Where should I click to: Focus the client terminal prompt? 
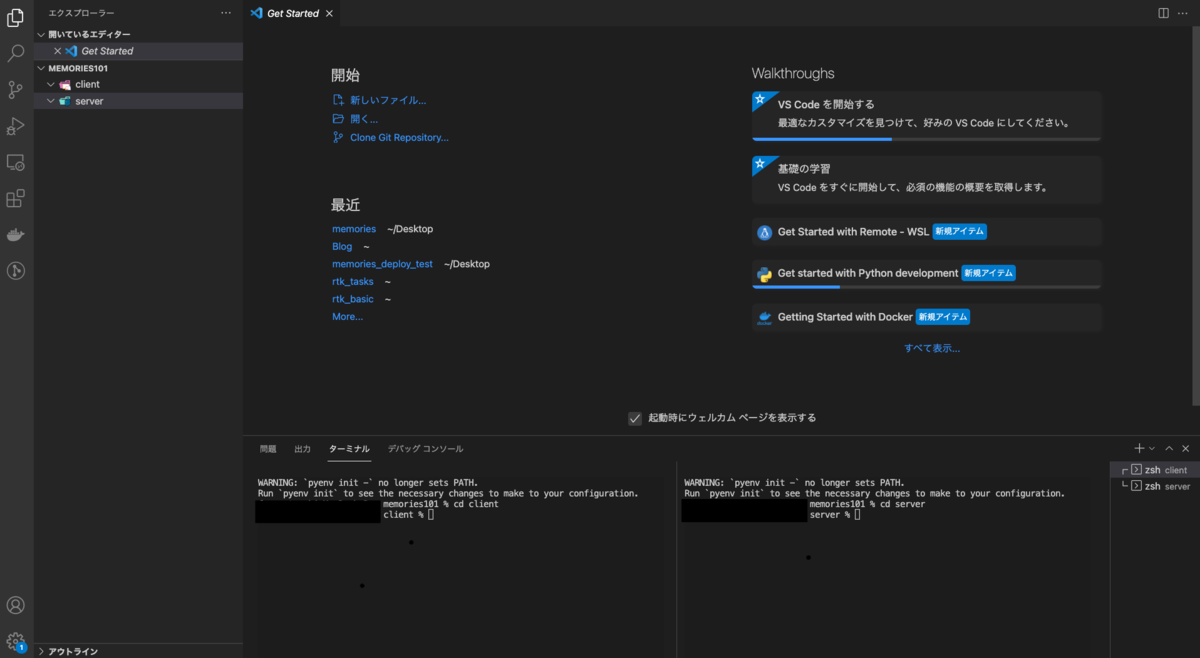(x=431, y=515)
